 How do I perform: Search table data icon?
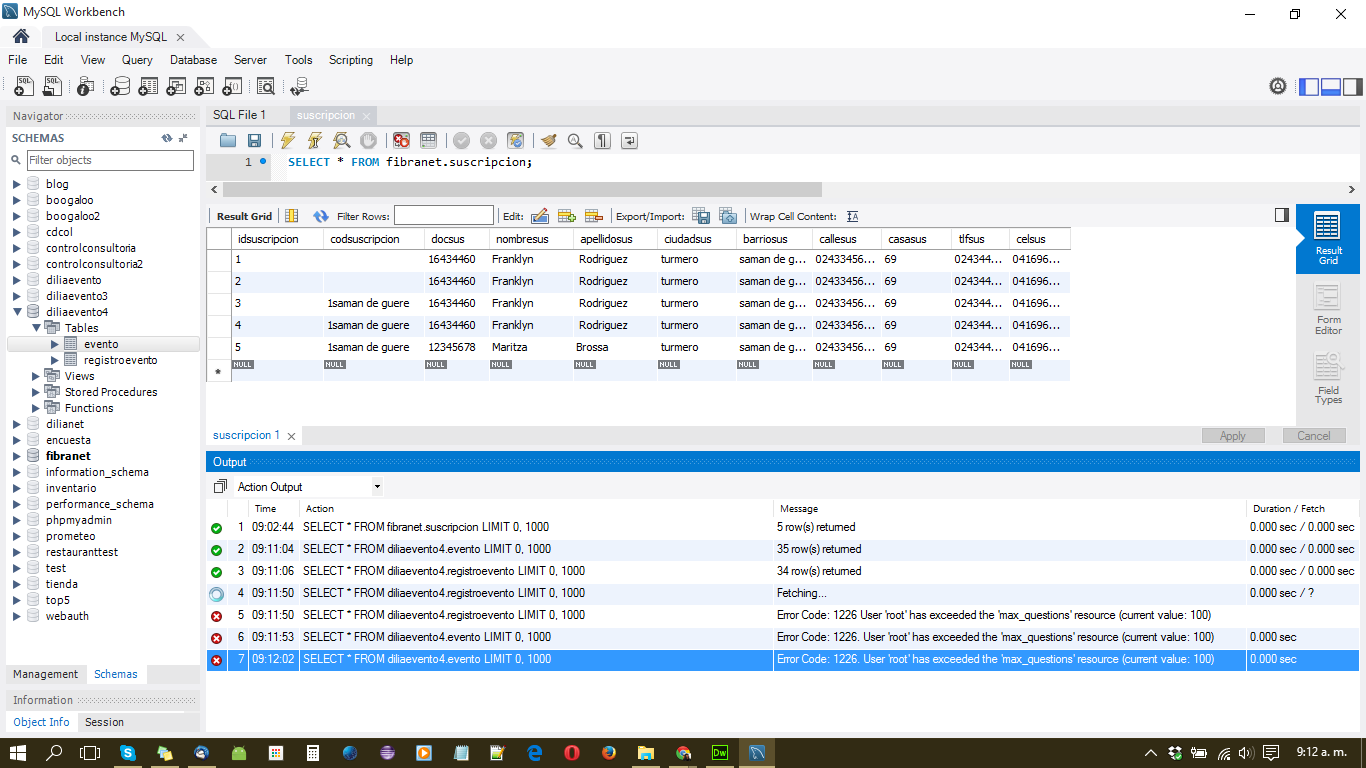click(266, 87)
